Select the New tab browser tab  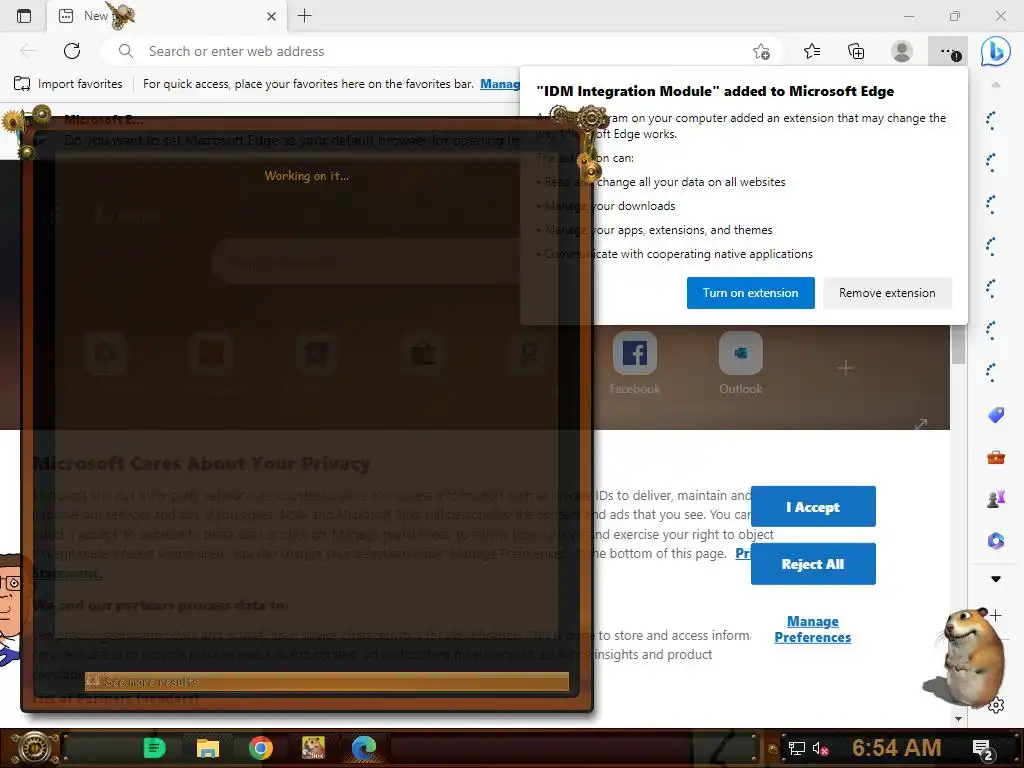[167, 16]
